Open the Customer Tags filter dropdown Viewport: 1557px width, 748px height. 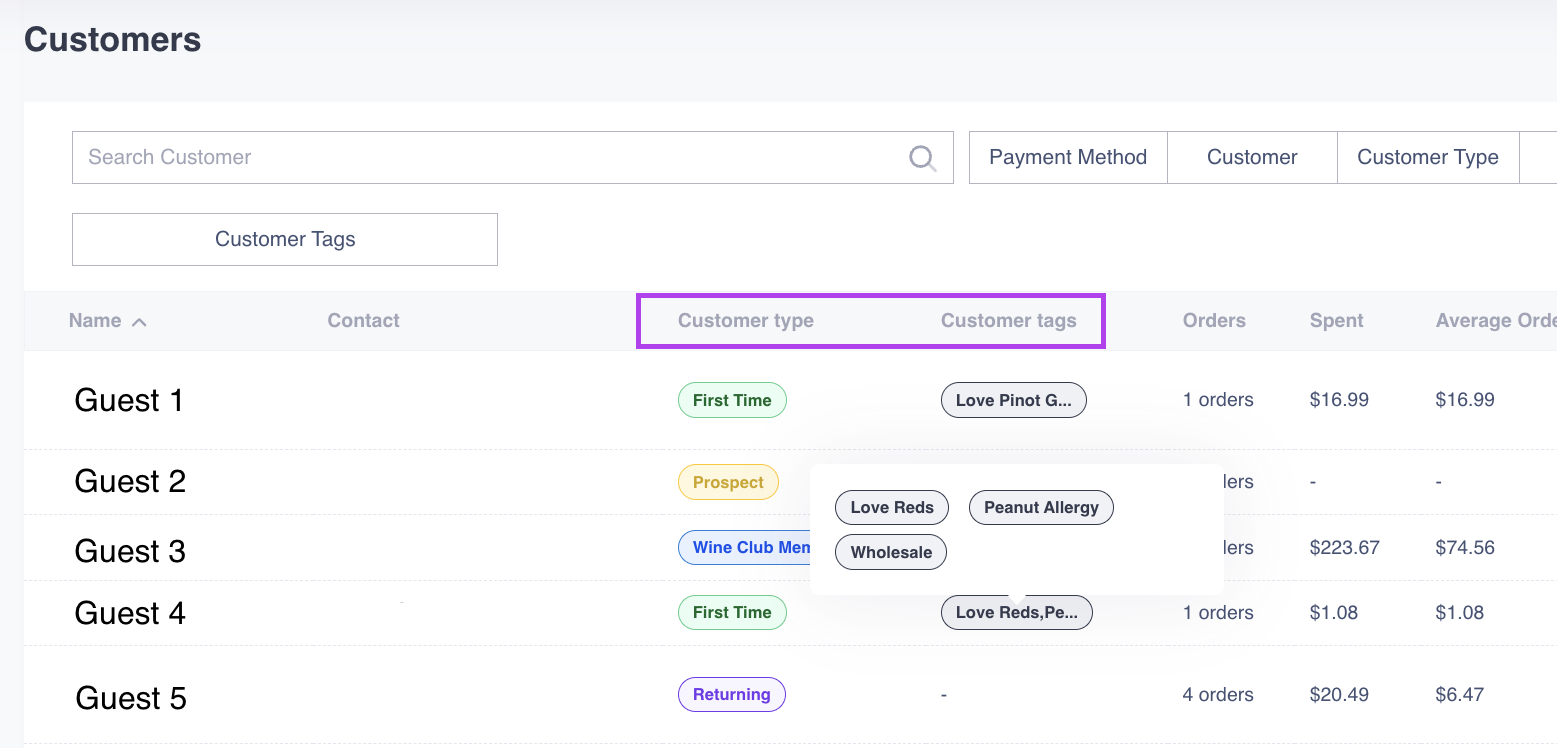click(285, 240)
